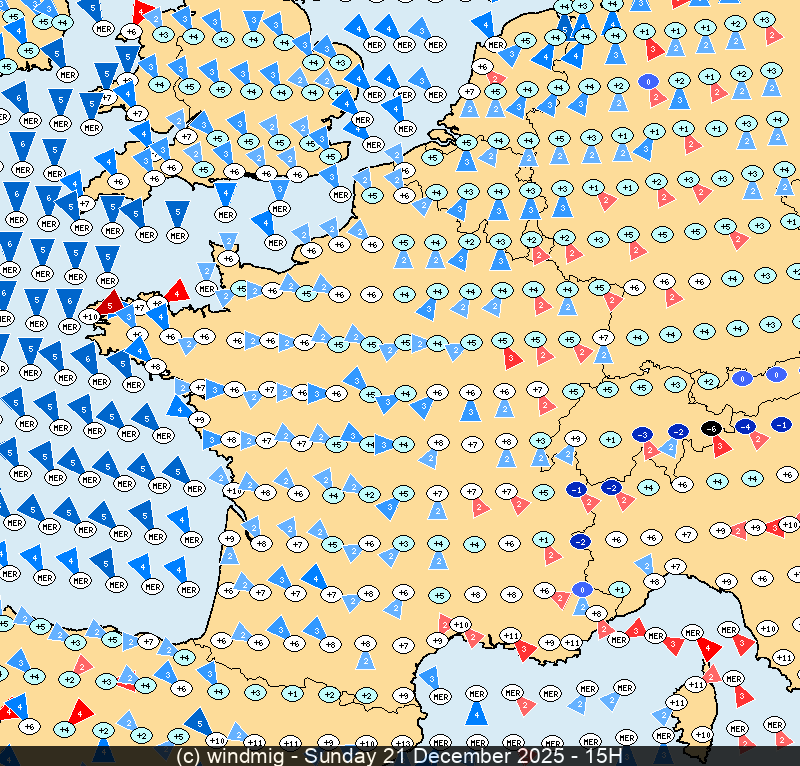The image size is (800, 766).
Task: Click the +10 marker beside dark red arrow
Action: (x=89, y=317)
